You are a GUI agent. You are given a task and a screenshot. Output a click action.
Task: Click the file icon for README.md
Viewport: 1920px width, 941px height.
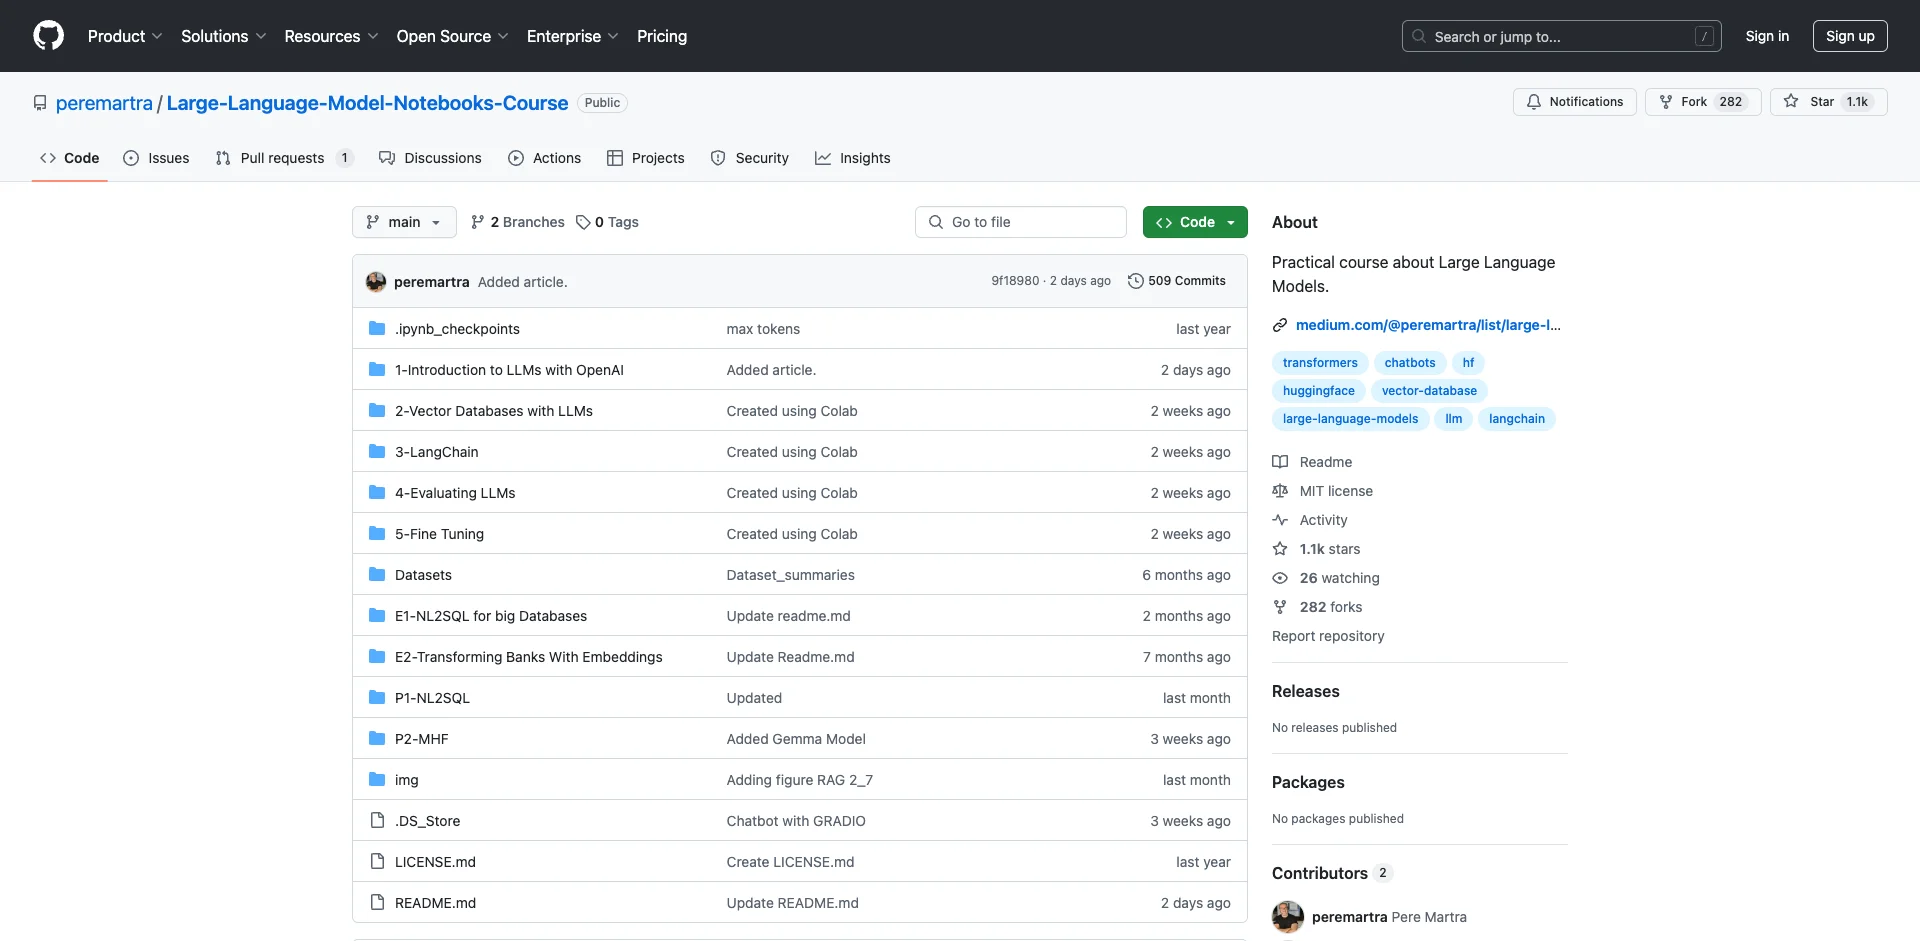coord(377,903)
